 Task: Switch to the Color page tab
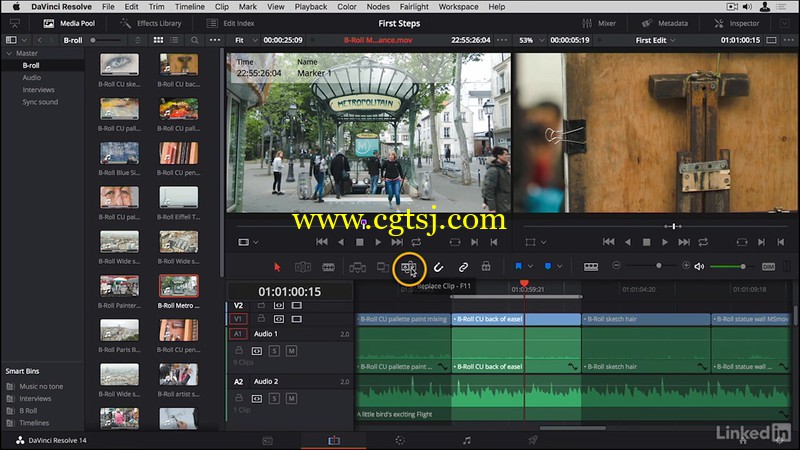(x=399, y=440)
